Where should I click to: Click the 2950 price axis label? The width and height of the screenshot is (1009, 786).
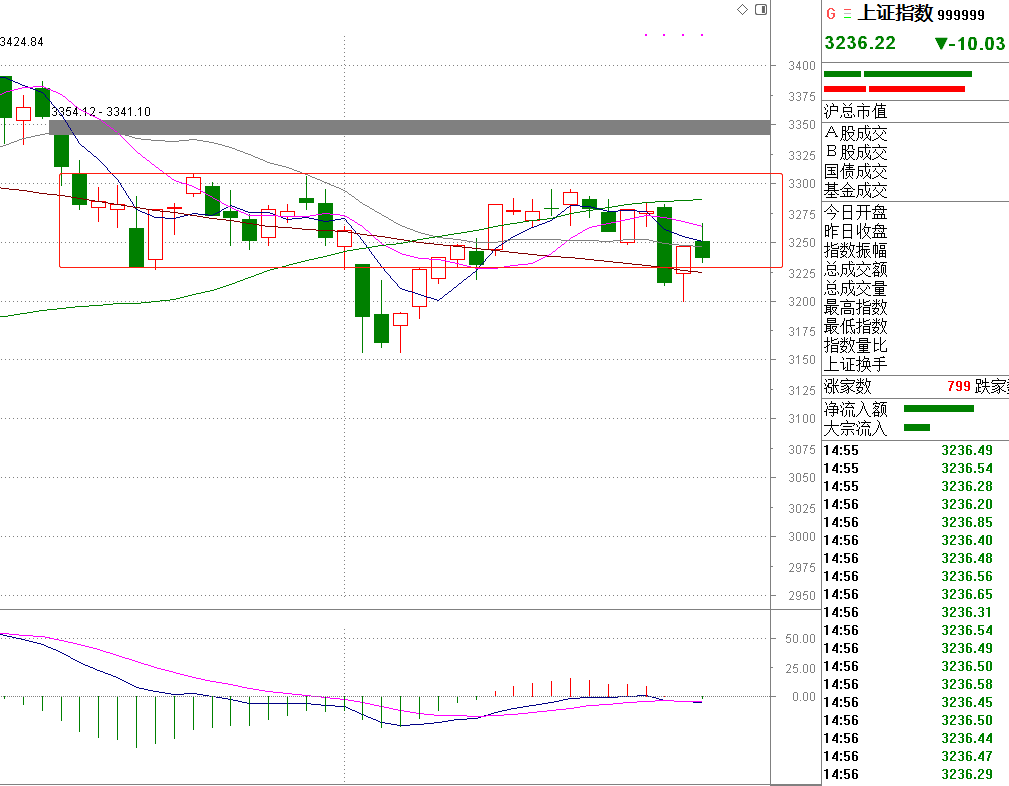(802, 596)
